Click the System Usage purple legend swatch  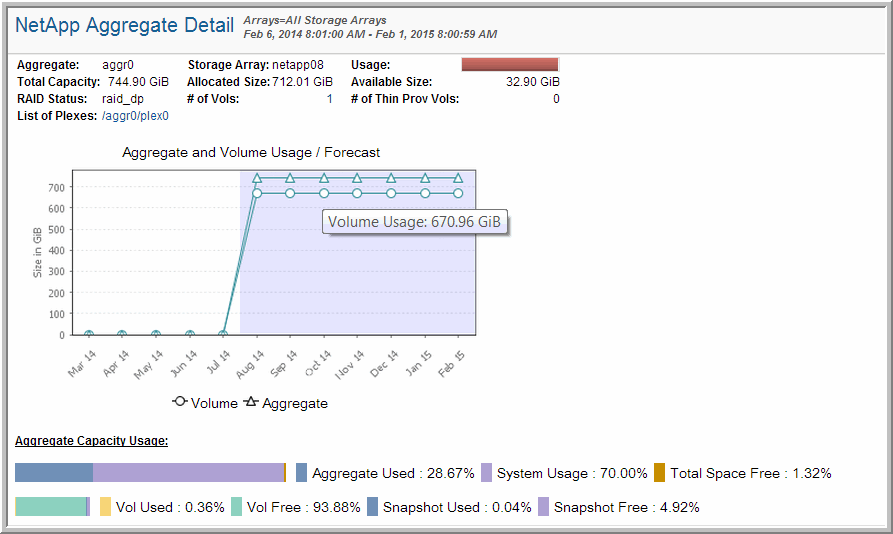[486, 473]
